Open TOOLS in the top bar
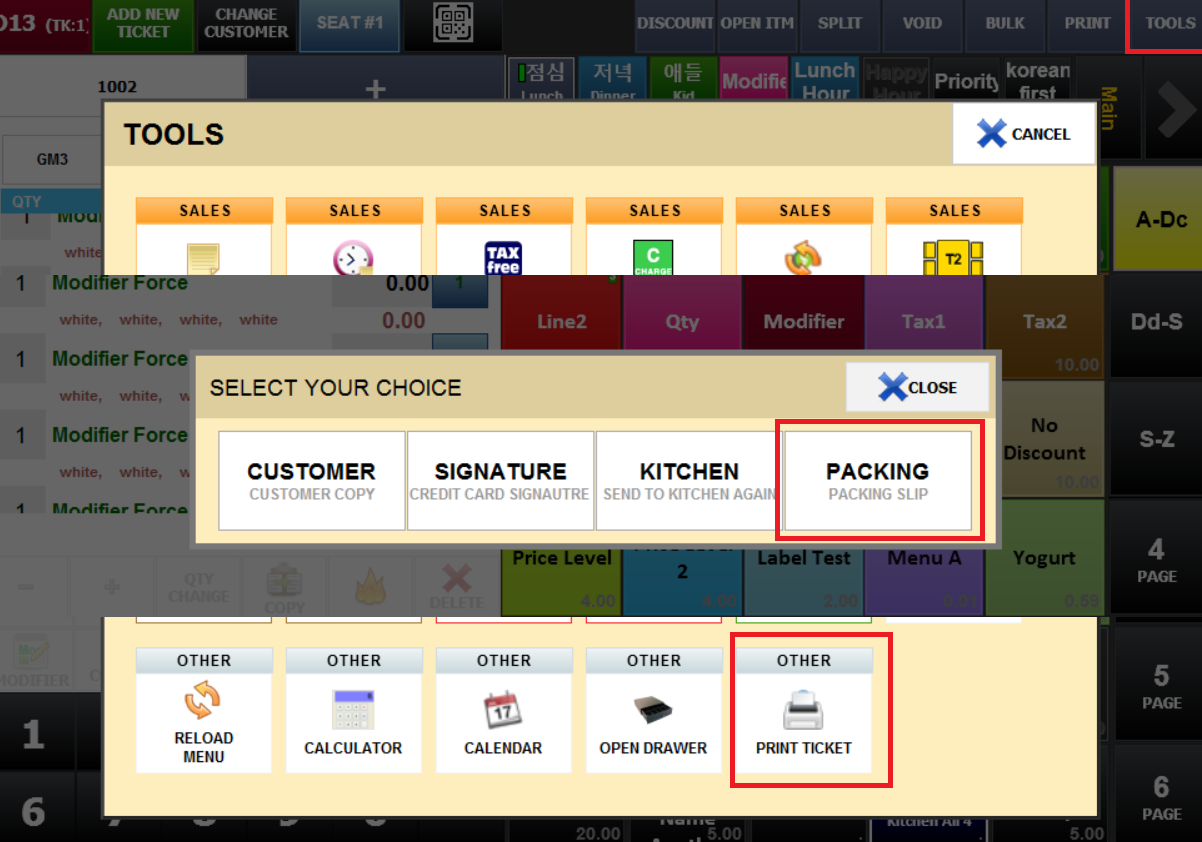 click(x=1166, y=25)
